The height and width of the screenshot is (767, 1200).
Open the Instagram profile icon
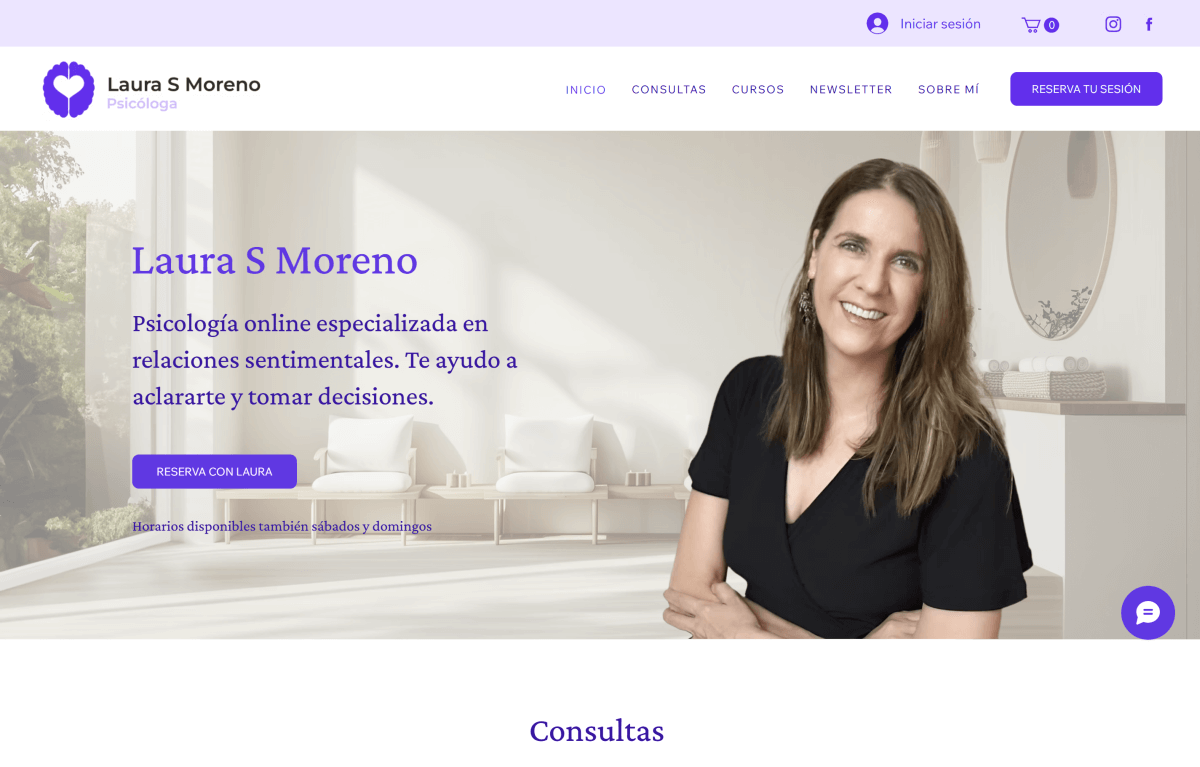[x=1113, y=24]
